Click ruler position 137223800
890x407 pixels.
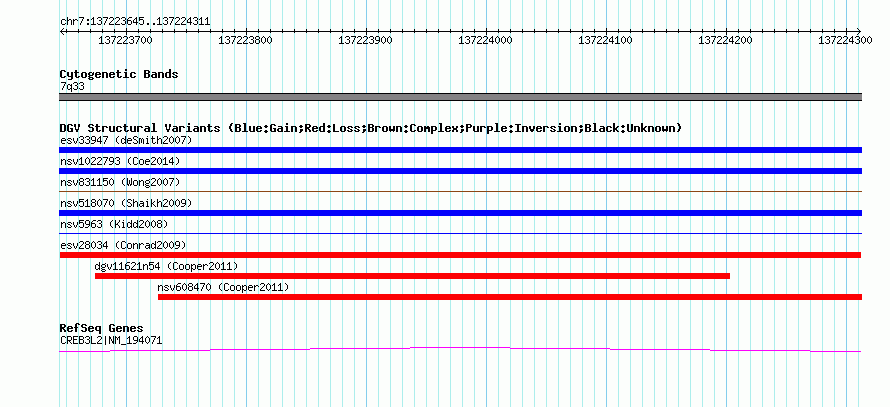coord(245,40)
